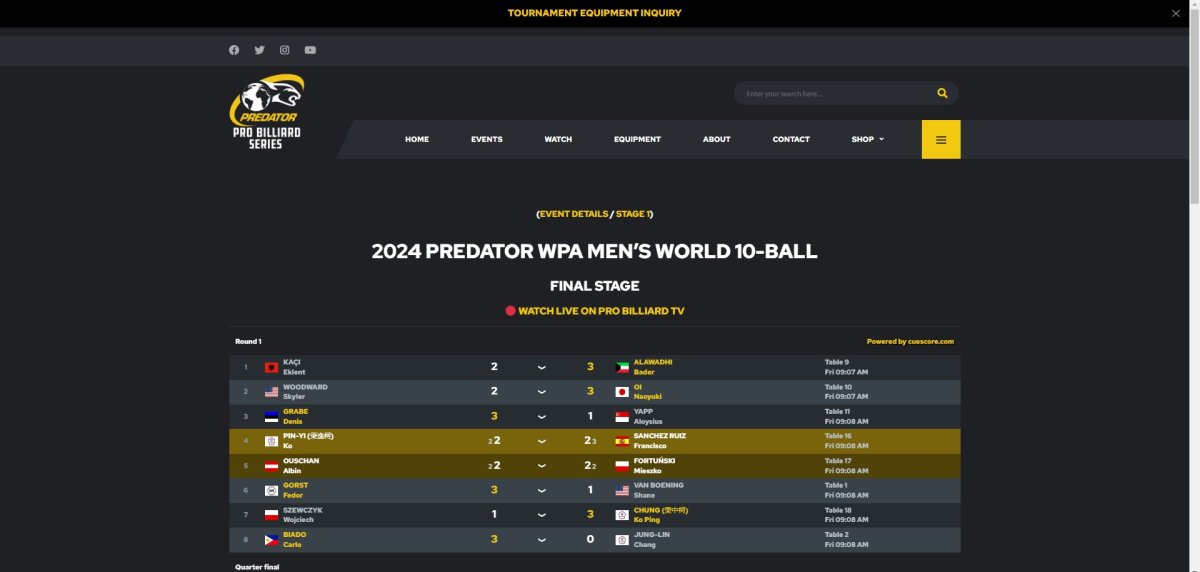Open the YouTube social icon
Screen dimensions: 1200x572
point(310,50)
